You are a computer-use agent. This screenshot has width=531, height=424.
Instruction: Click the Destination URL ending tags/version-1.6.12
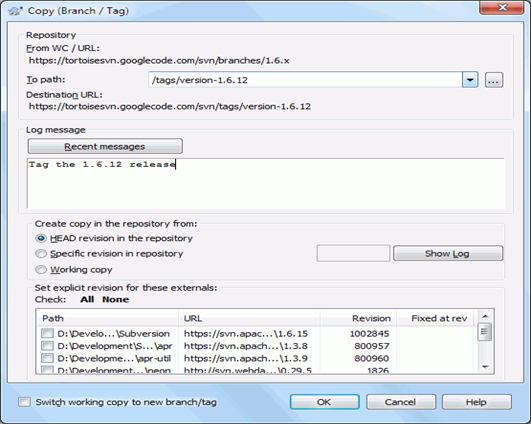point(170,106)
